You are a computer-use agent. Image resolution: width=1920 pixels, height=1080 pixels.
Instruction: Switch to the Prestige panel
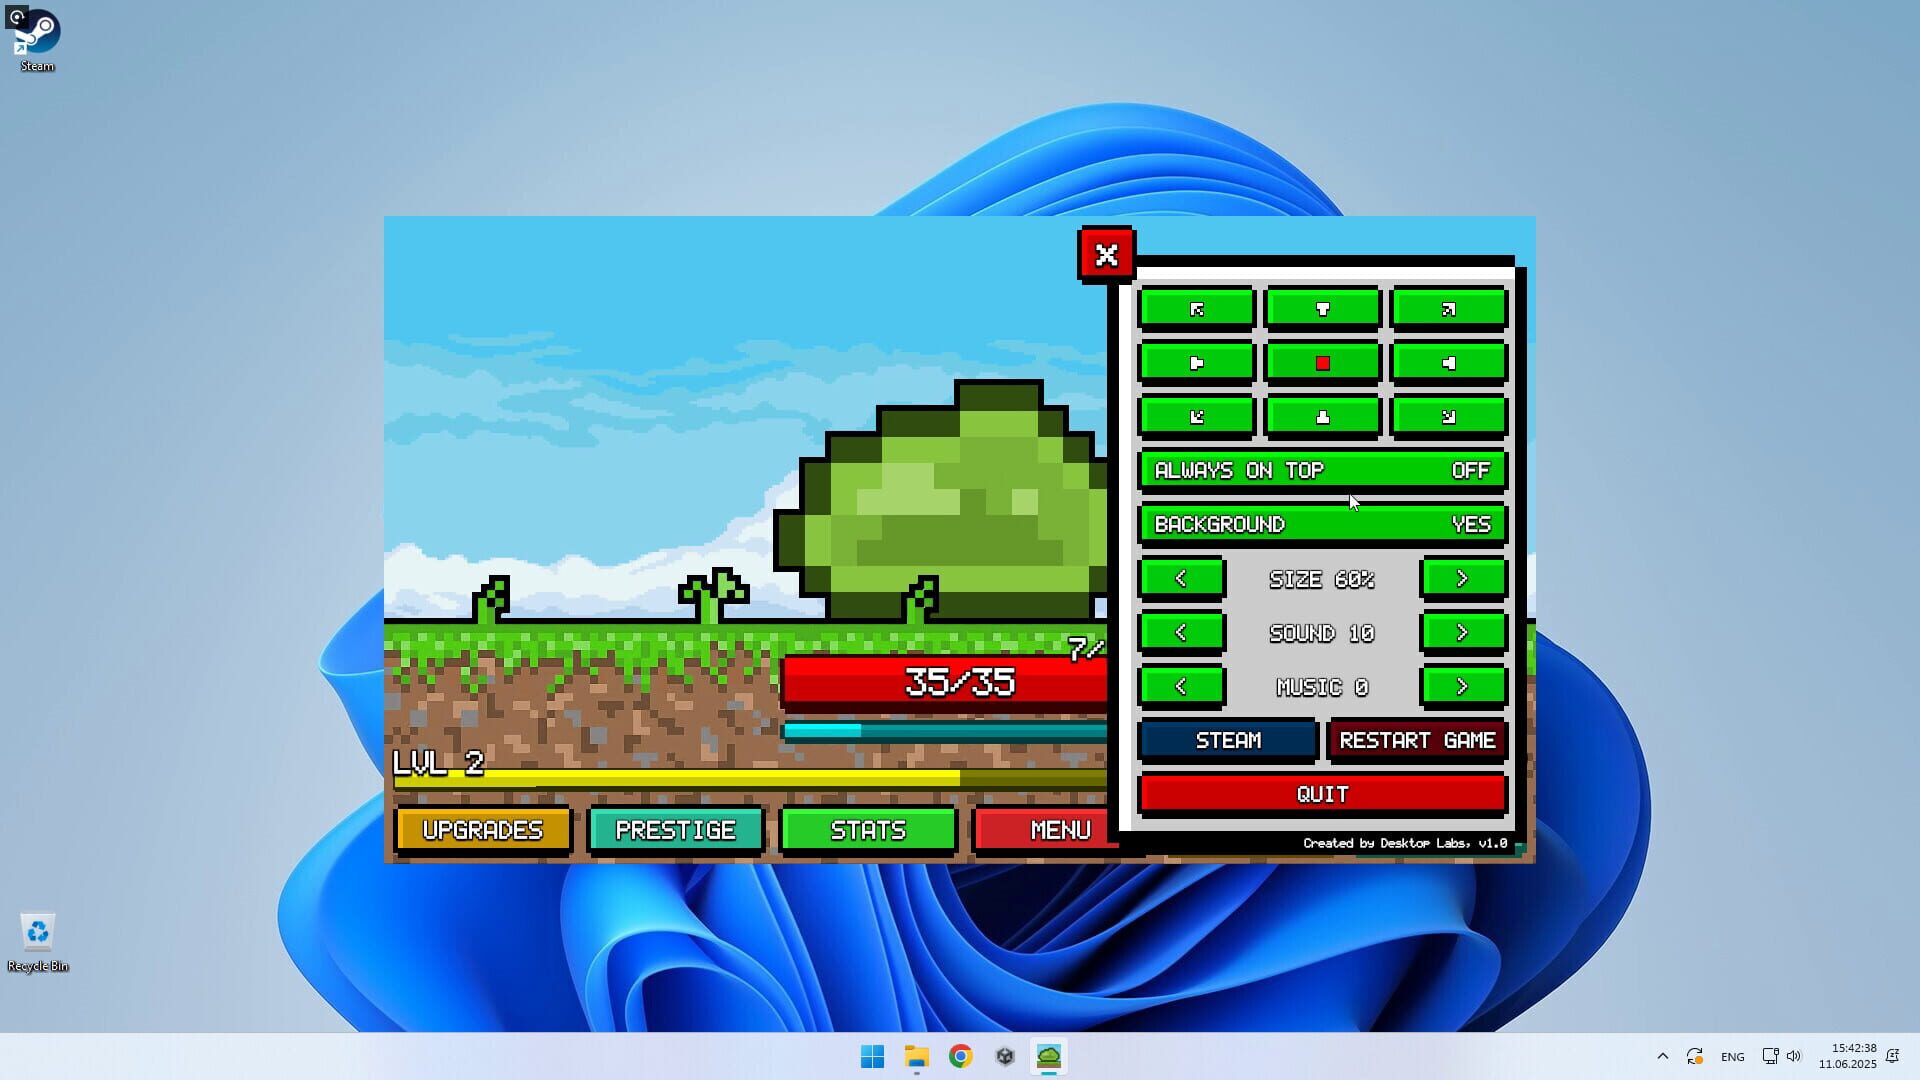(x=676, y=830)
